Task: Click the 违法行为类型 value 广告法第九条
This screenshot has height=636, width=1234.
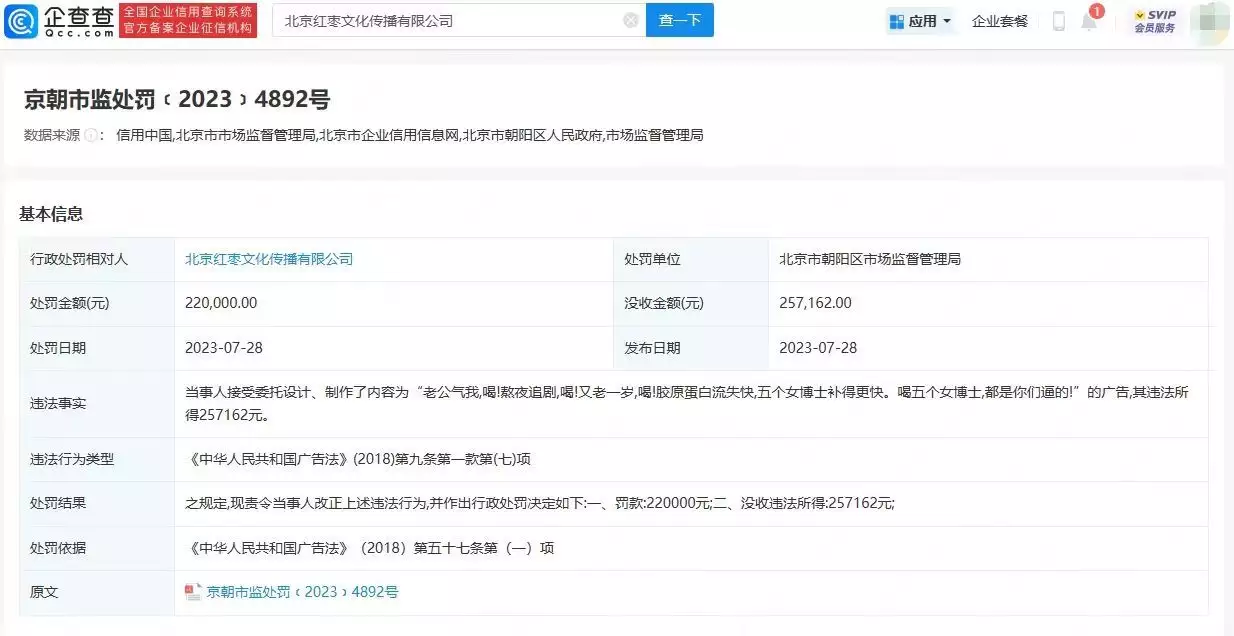Action: pos(358,459)
